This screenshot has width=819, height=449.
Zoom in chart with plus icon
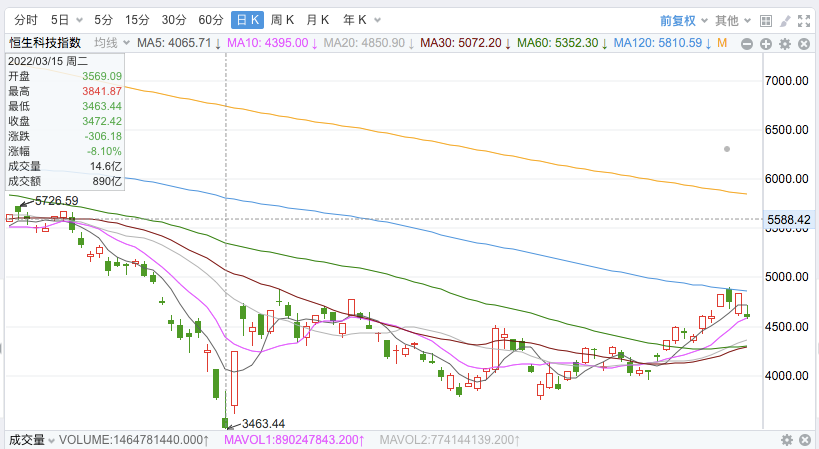pyautogui.click(x=766, y=44)
